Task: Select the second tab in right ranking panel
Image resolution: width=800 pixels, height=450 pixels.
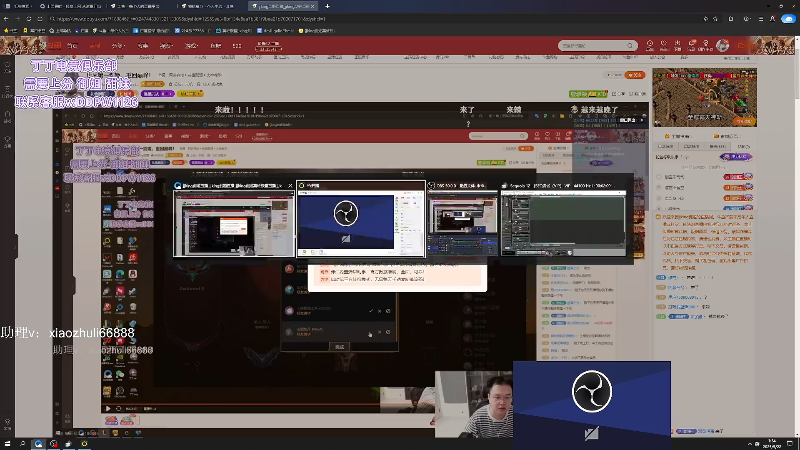Action: point(692,146)
